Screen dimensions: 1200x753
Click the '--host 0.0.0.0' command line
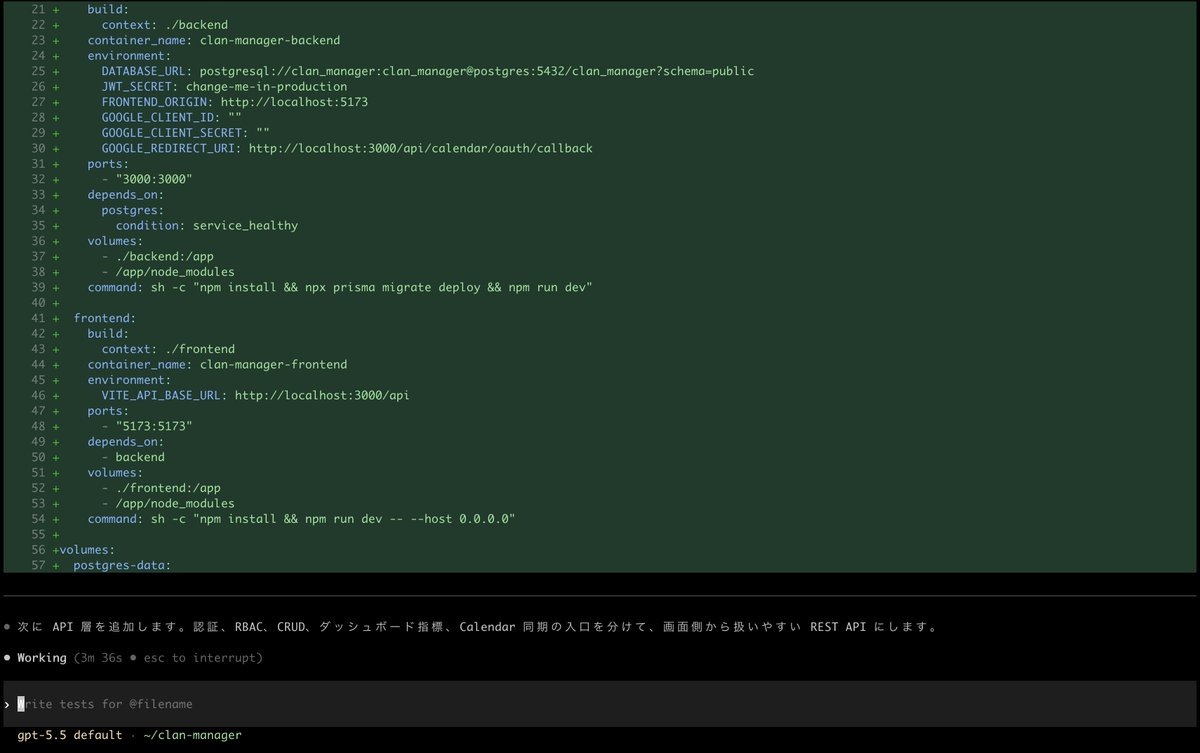pyautogui.click(x=301, y=519)
